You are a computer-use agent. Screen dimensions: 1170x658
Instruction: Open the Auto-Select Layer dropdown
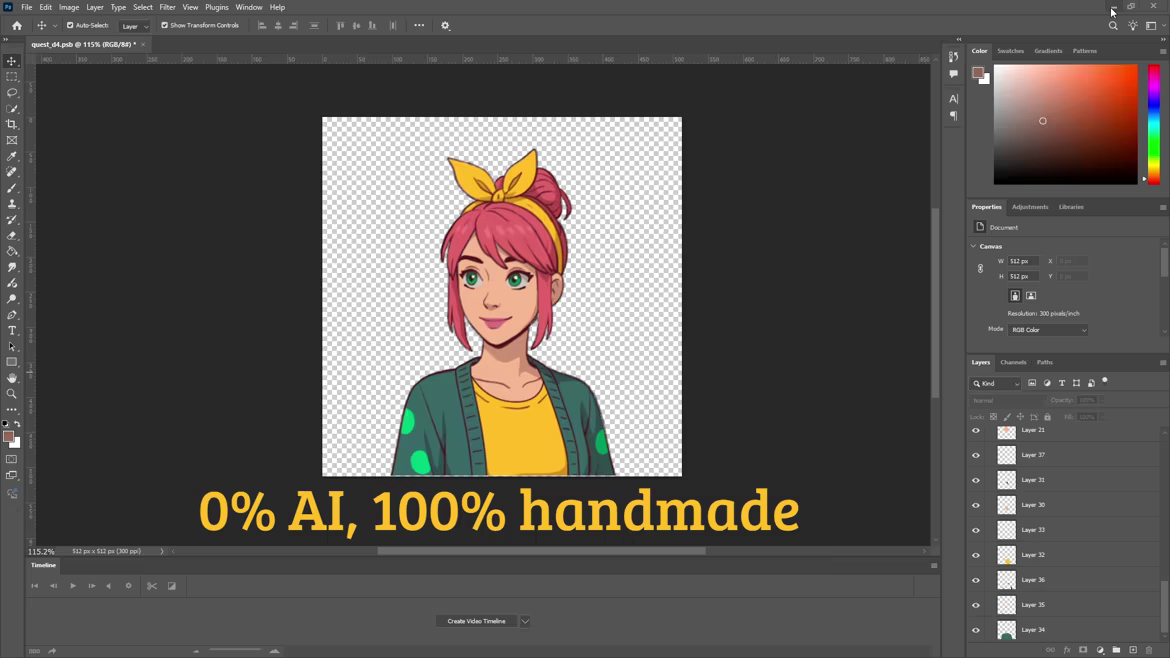(134, 26)
